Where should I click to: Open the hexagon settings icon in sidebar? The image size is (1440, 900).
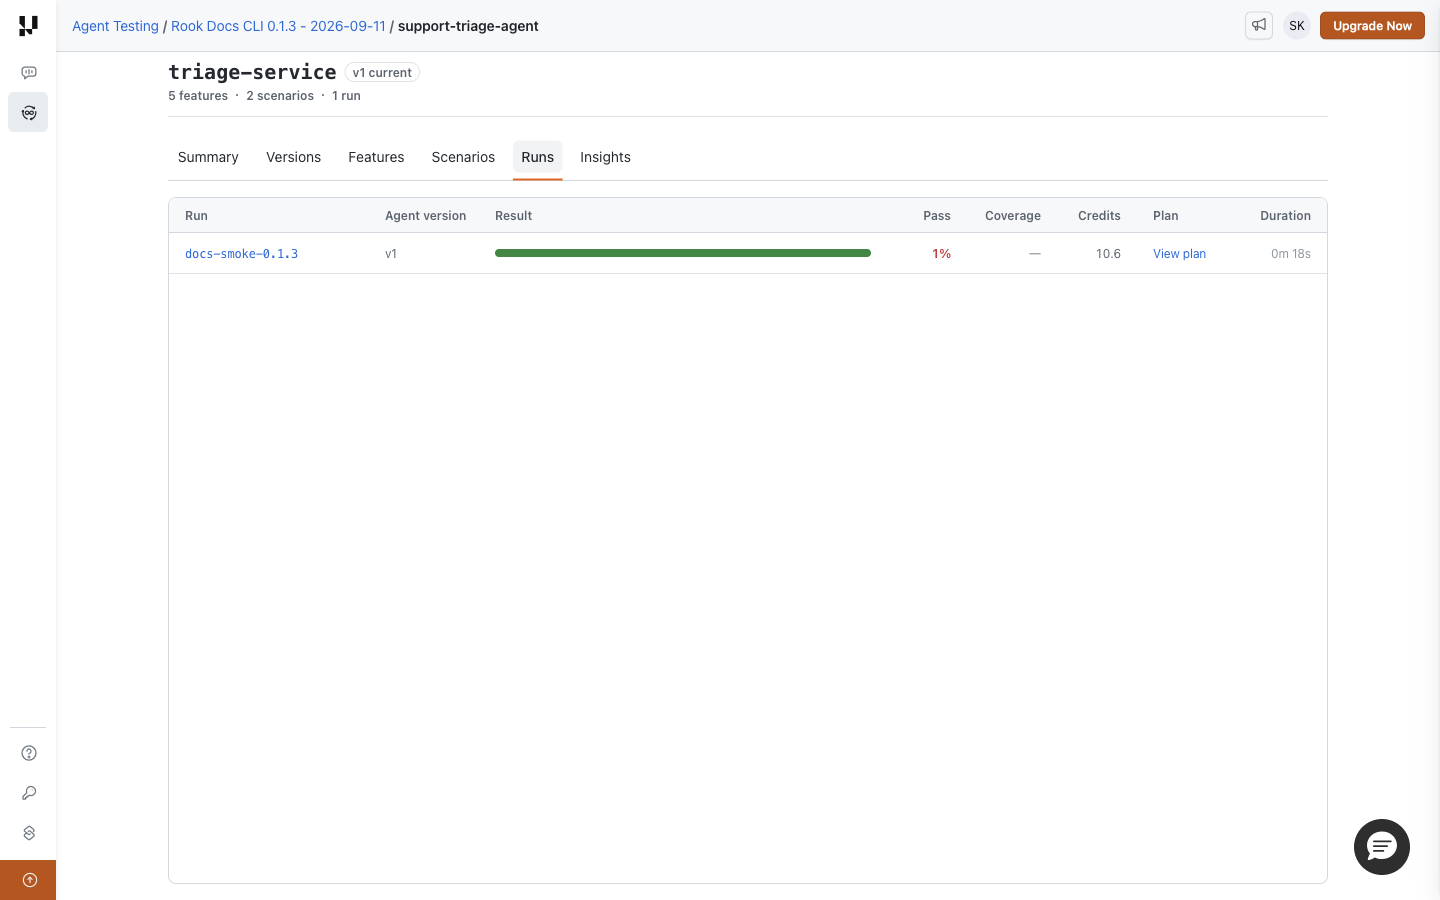pos(29,833)
